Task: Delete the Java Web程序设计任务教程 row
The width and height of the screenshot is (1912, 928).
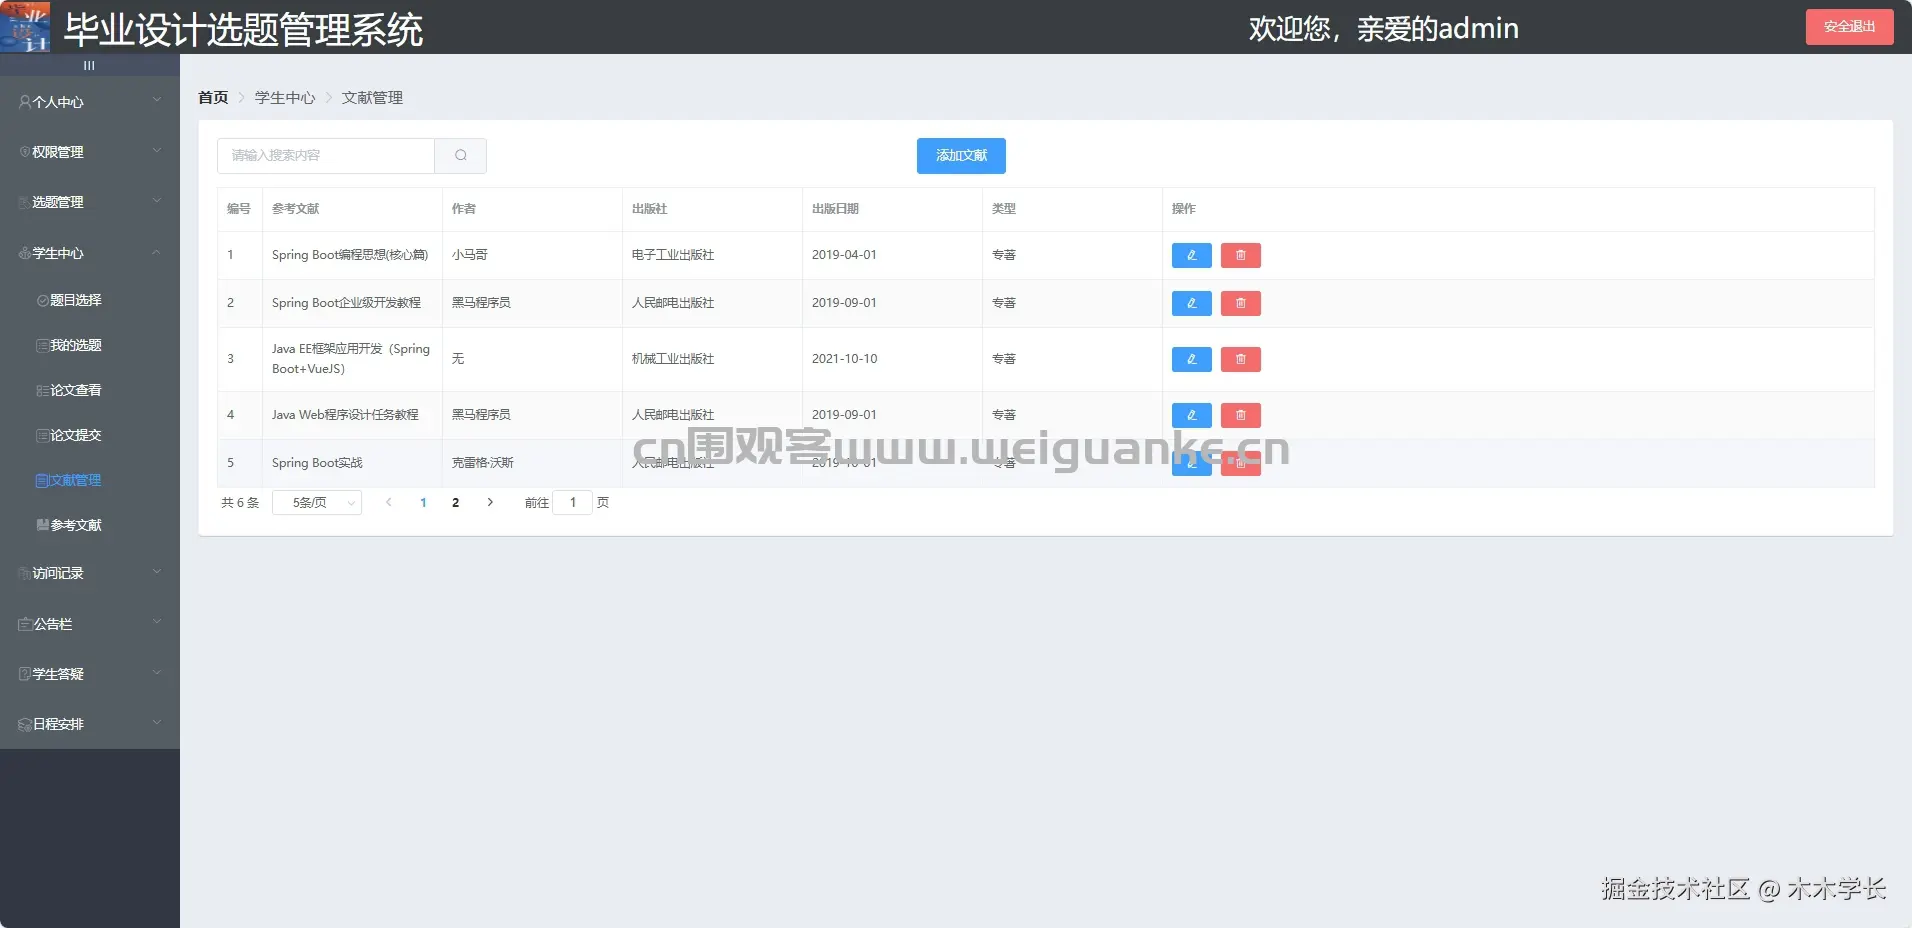Action: pos(1240,415)
